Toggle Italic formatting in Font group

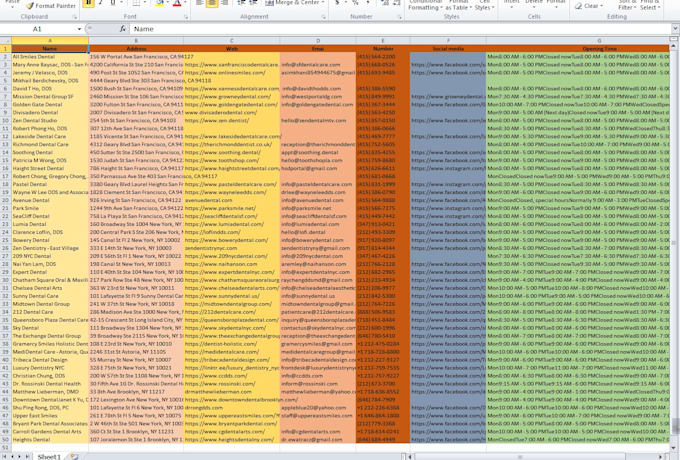coord(101,3)
